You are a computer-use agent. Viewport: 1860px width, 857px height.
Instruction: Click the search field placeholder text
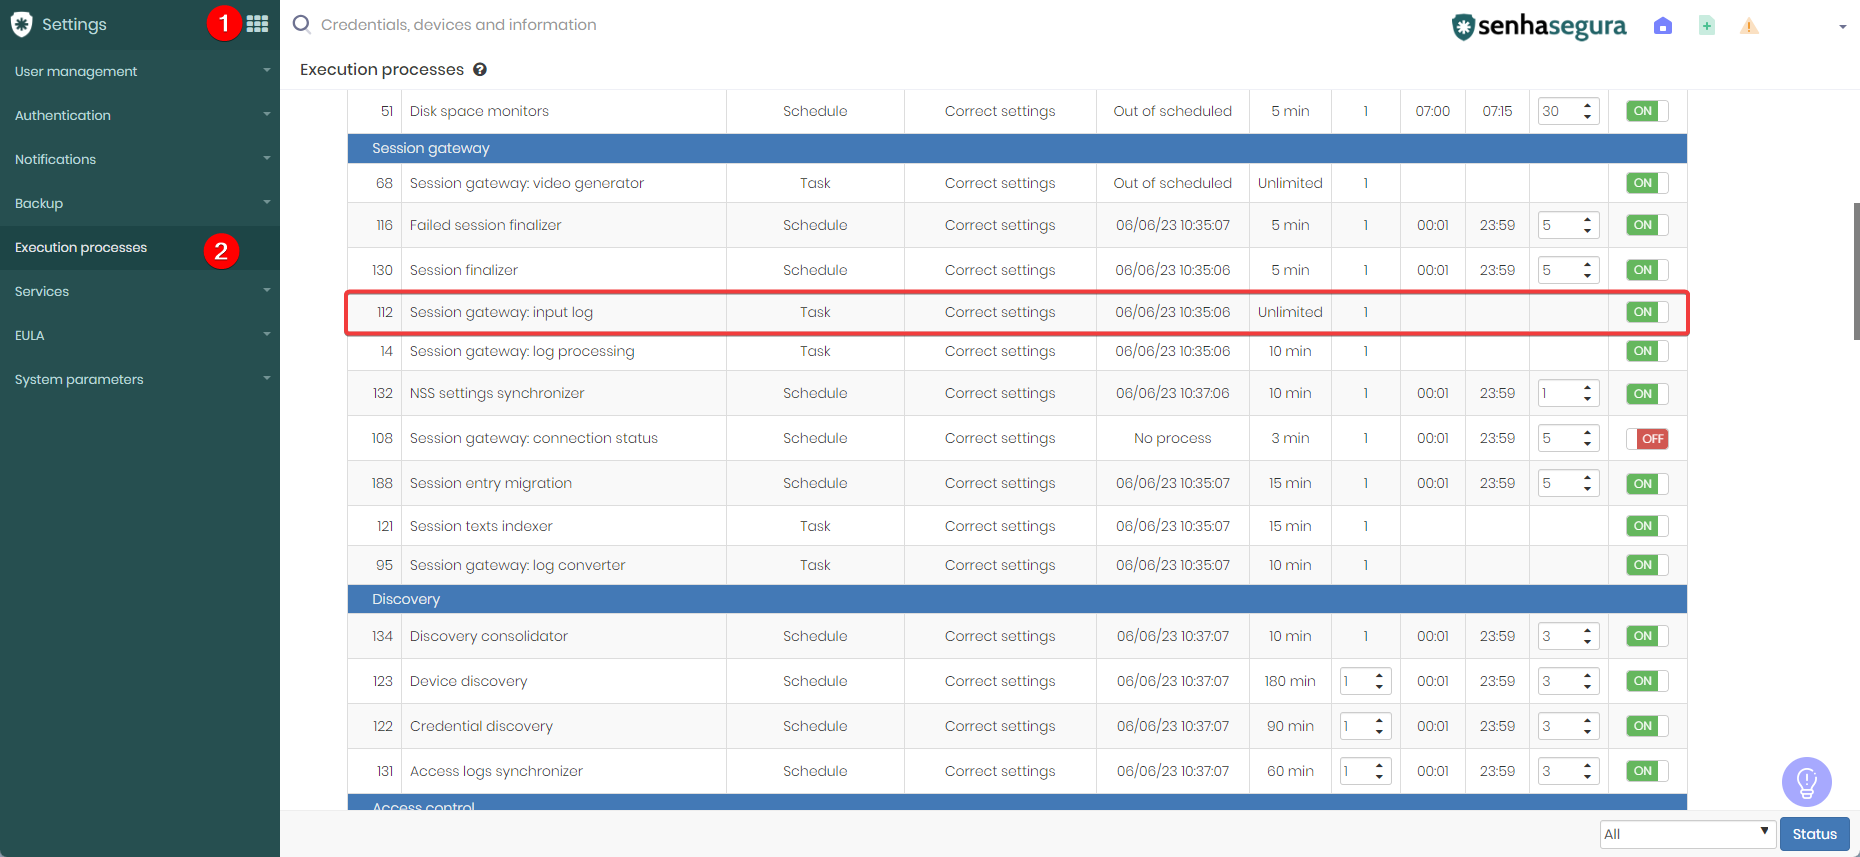(458, 24)
